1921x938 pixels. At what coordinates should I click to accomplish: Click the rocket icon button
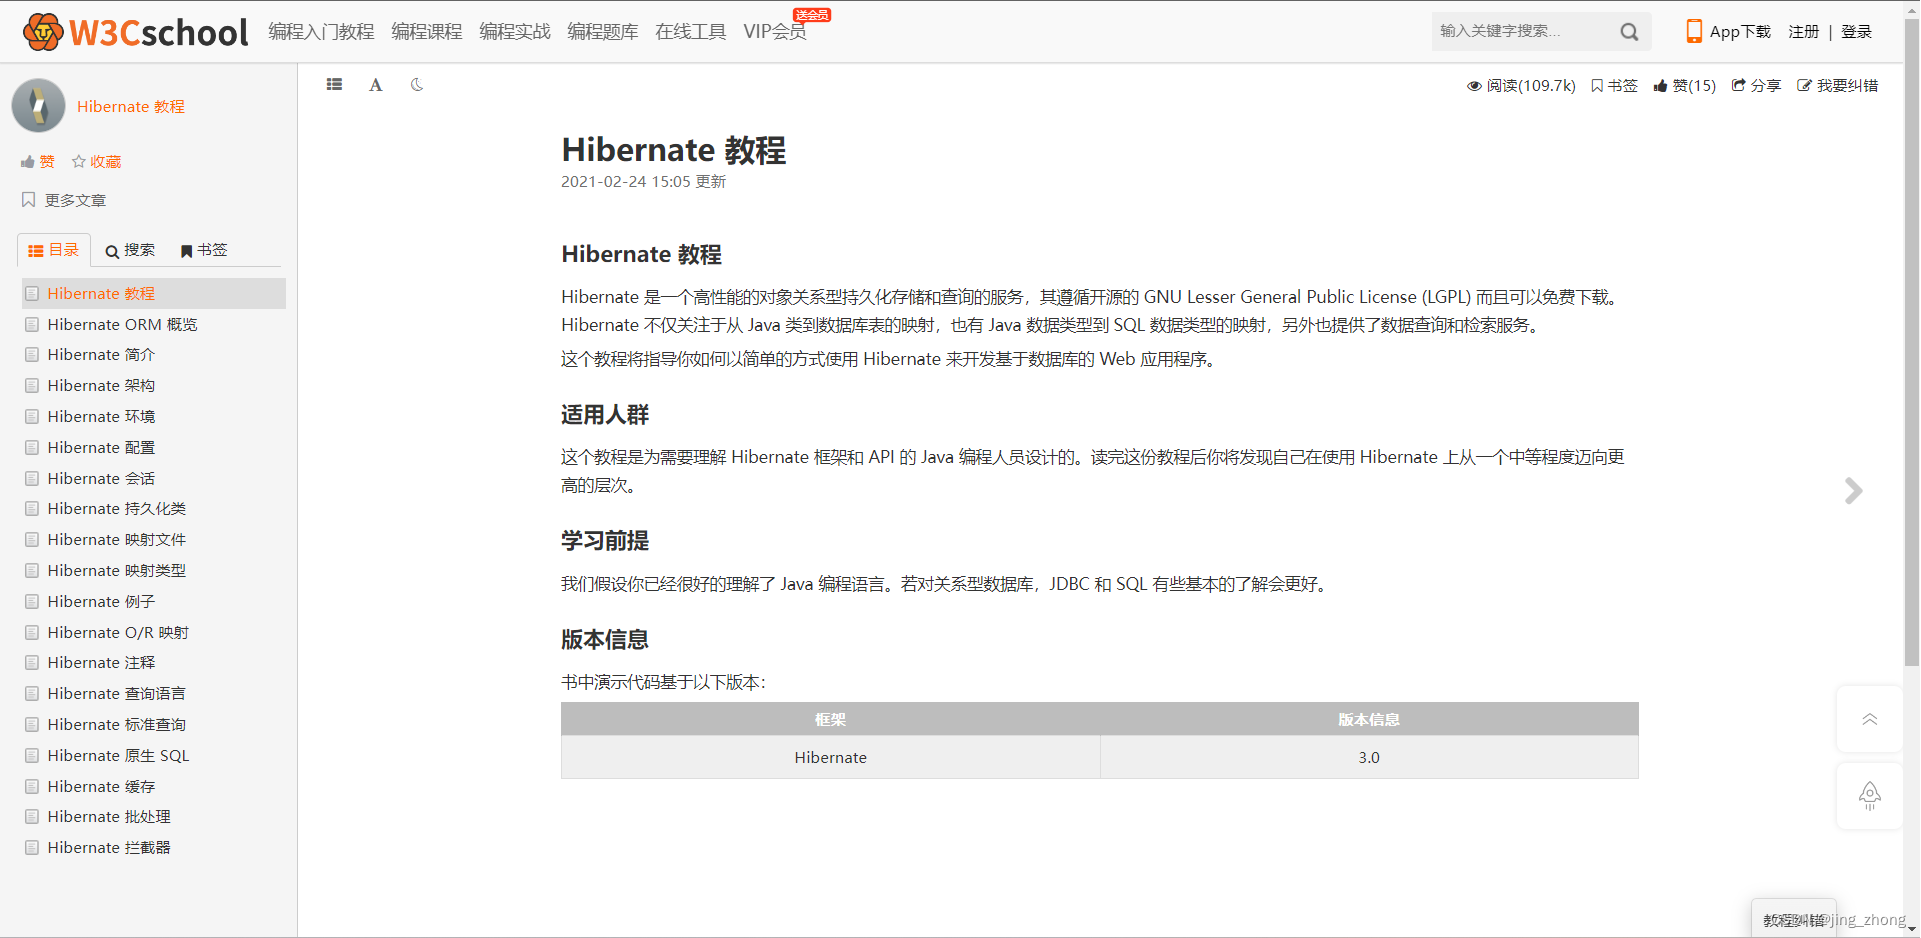click(x=1869, y=796)
